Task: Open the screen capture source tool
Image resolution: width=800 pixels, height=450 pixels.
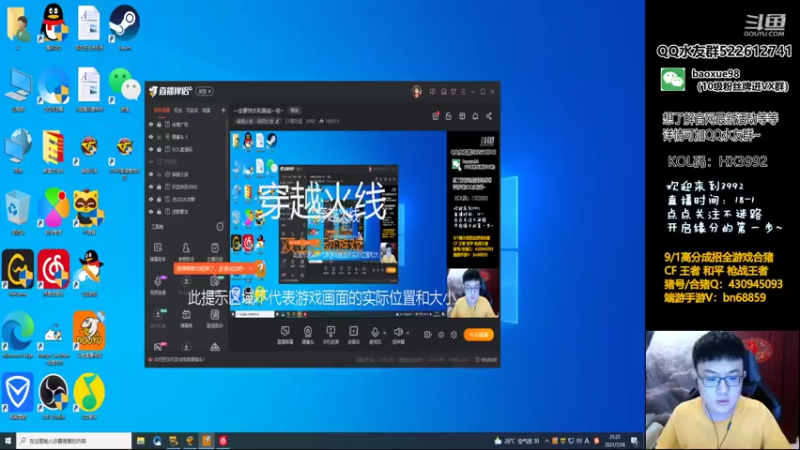Action: [x=285, y=335]
